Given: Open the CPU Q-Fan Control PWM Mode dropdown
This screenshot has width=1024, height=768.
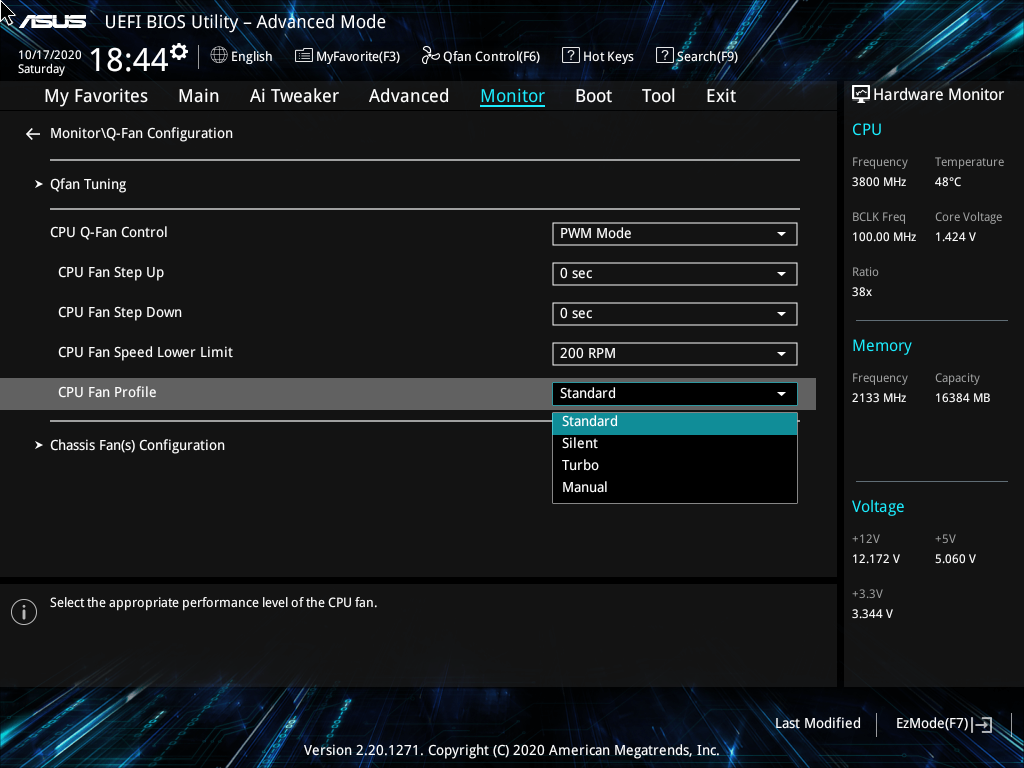Looking at the screenshot, I should click(x=675, y=234).
